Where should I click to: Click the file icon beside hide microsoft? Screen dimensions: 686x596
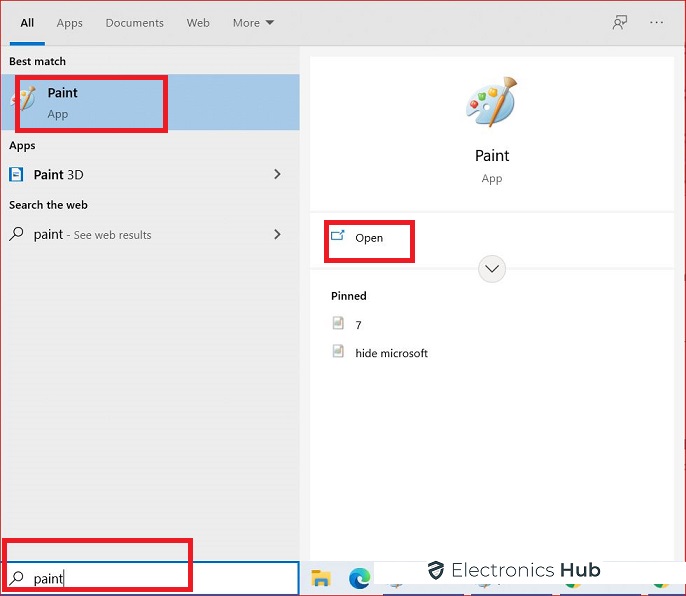[338, 351]
